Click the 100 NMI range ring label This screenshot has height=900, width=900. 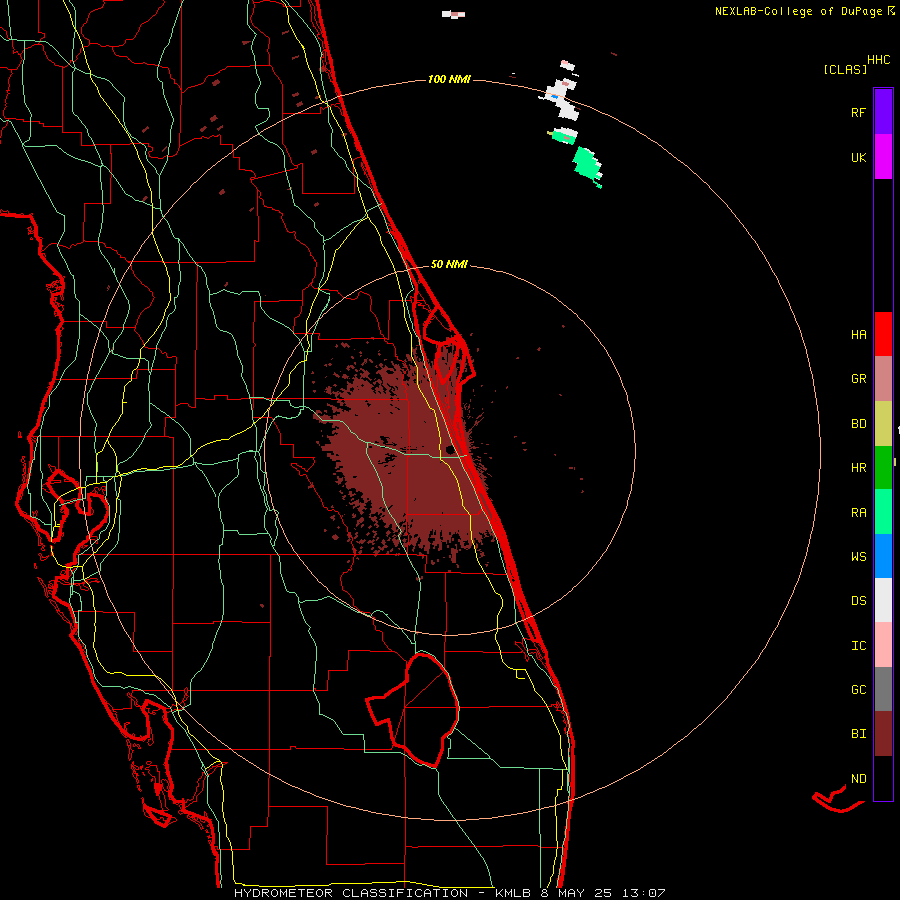[449, 79]
